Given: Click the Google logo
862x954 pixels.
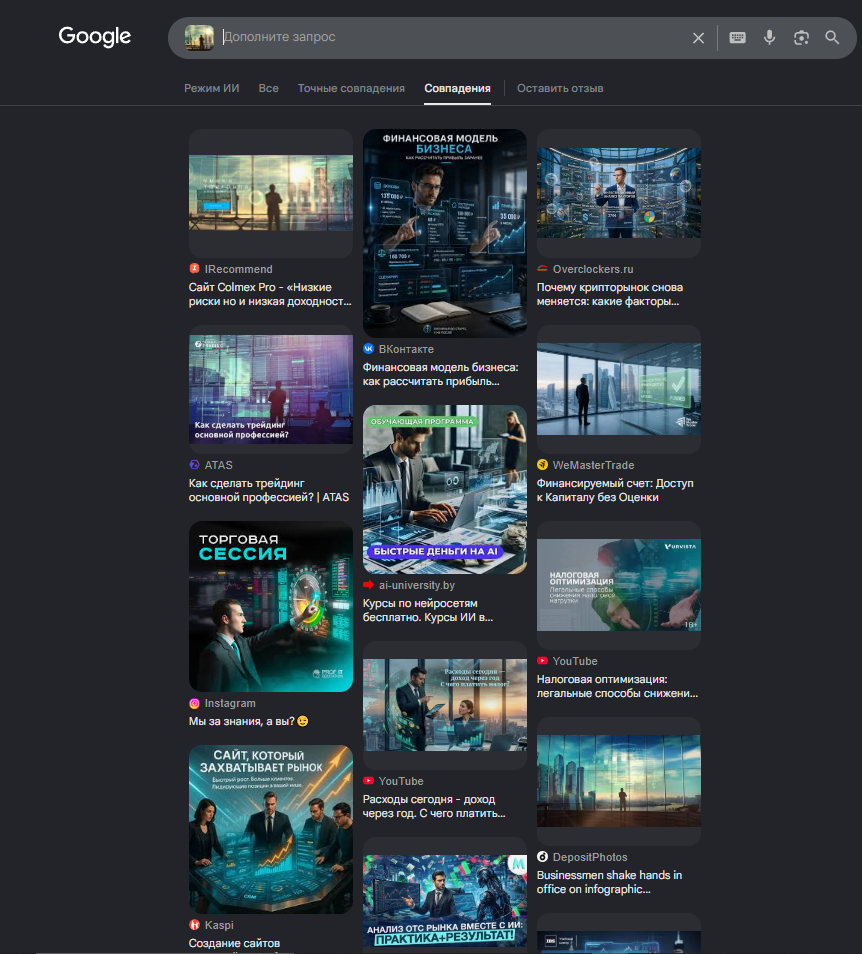Looking at the screenshot, I should [x=94, y=37].
